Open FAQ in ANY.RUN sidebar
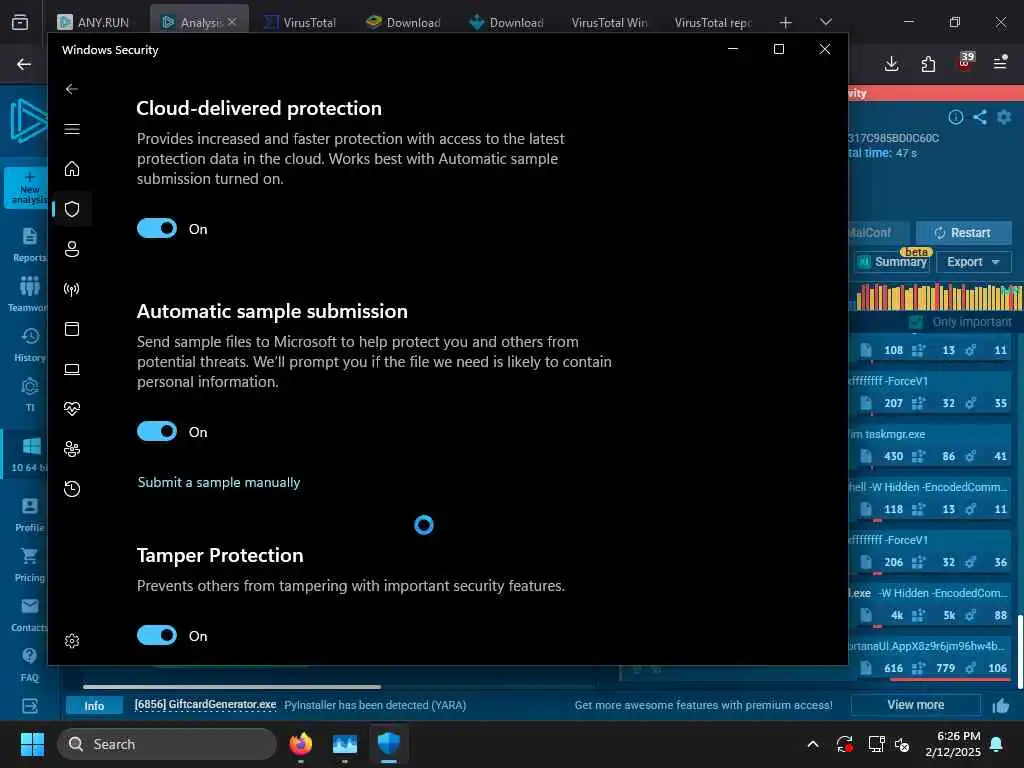The height and width of the screenshot is (768, 1024). click(29, 665)
